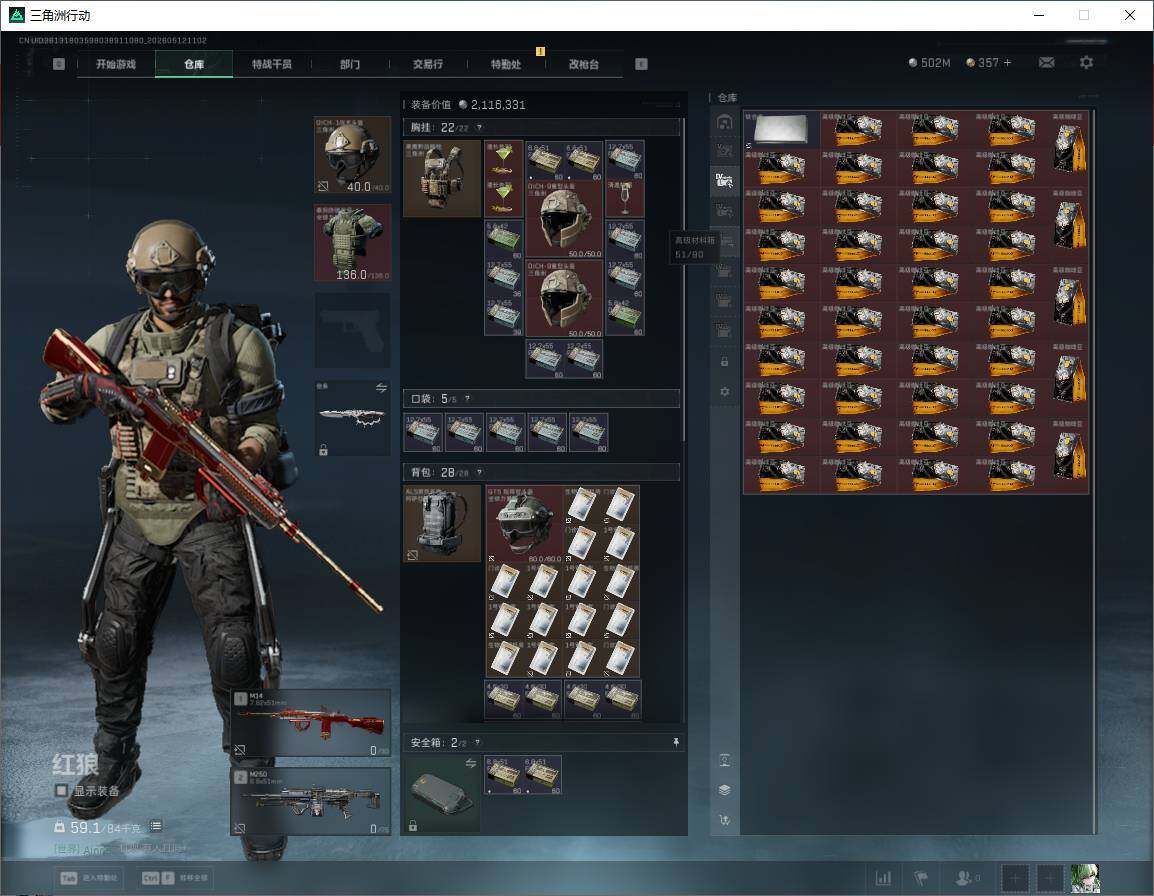
Task: Click the stash sidebar portrait icon
Action: (725, 760)
